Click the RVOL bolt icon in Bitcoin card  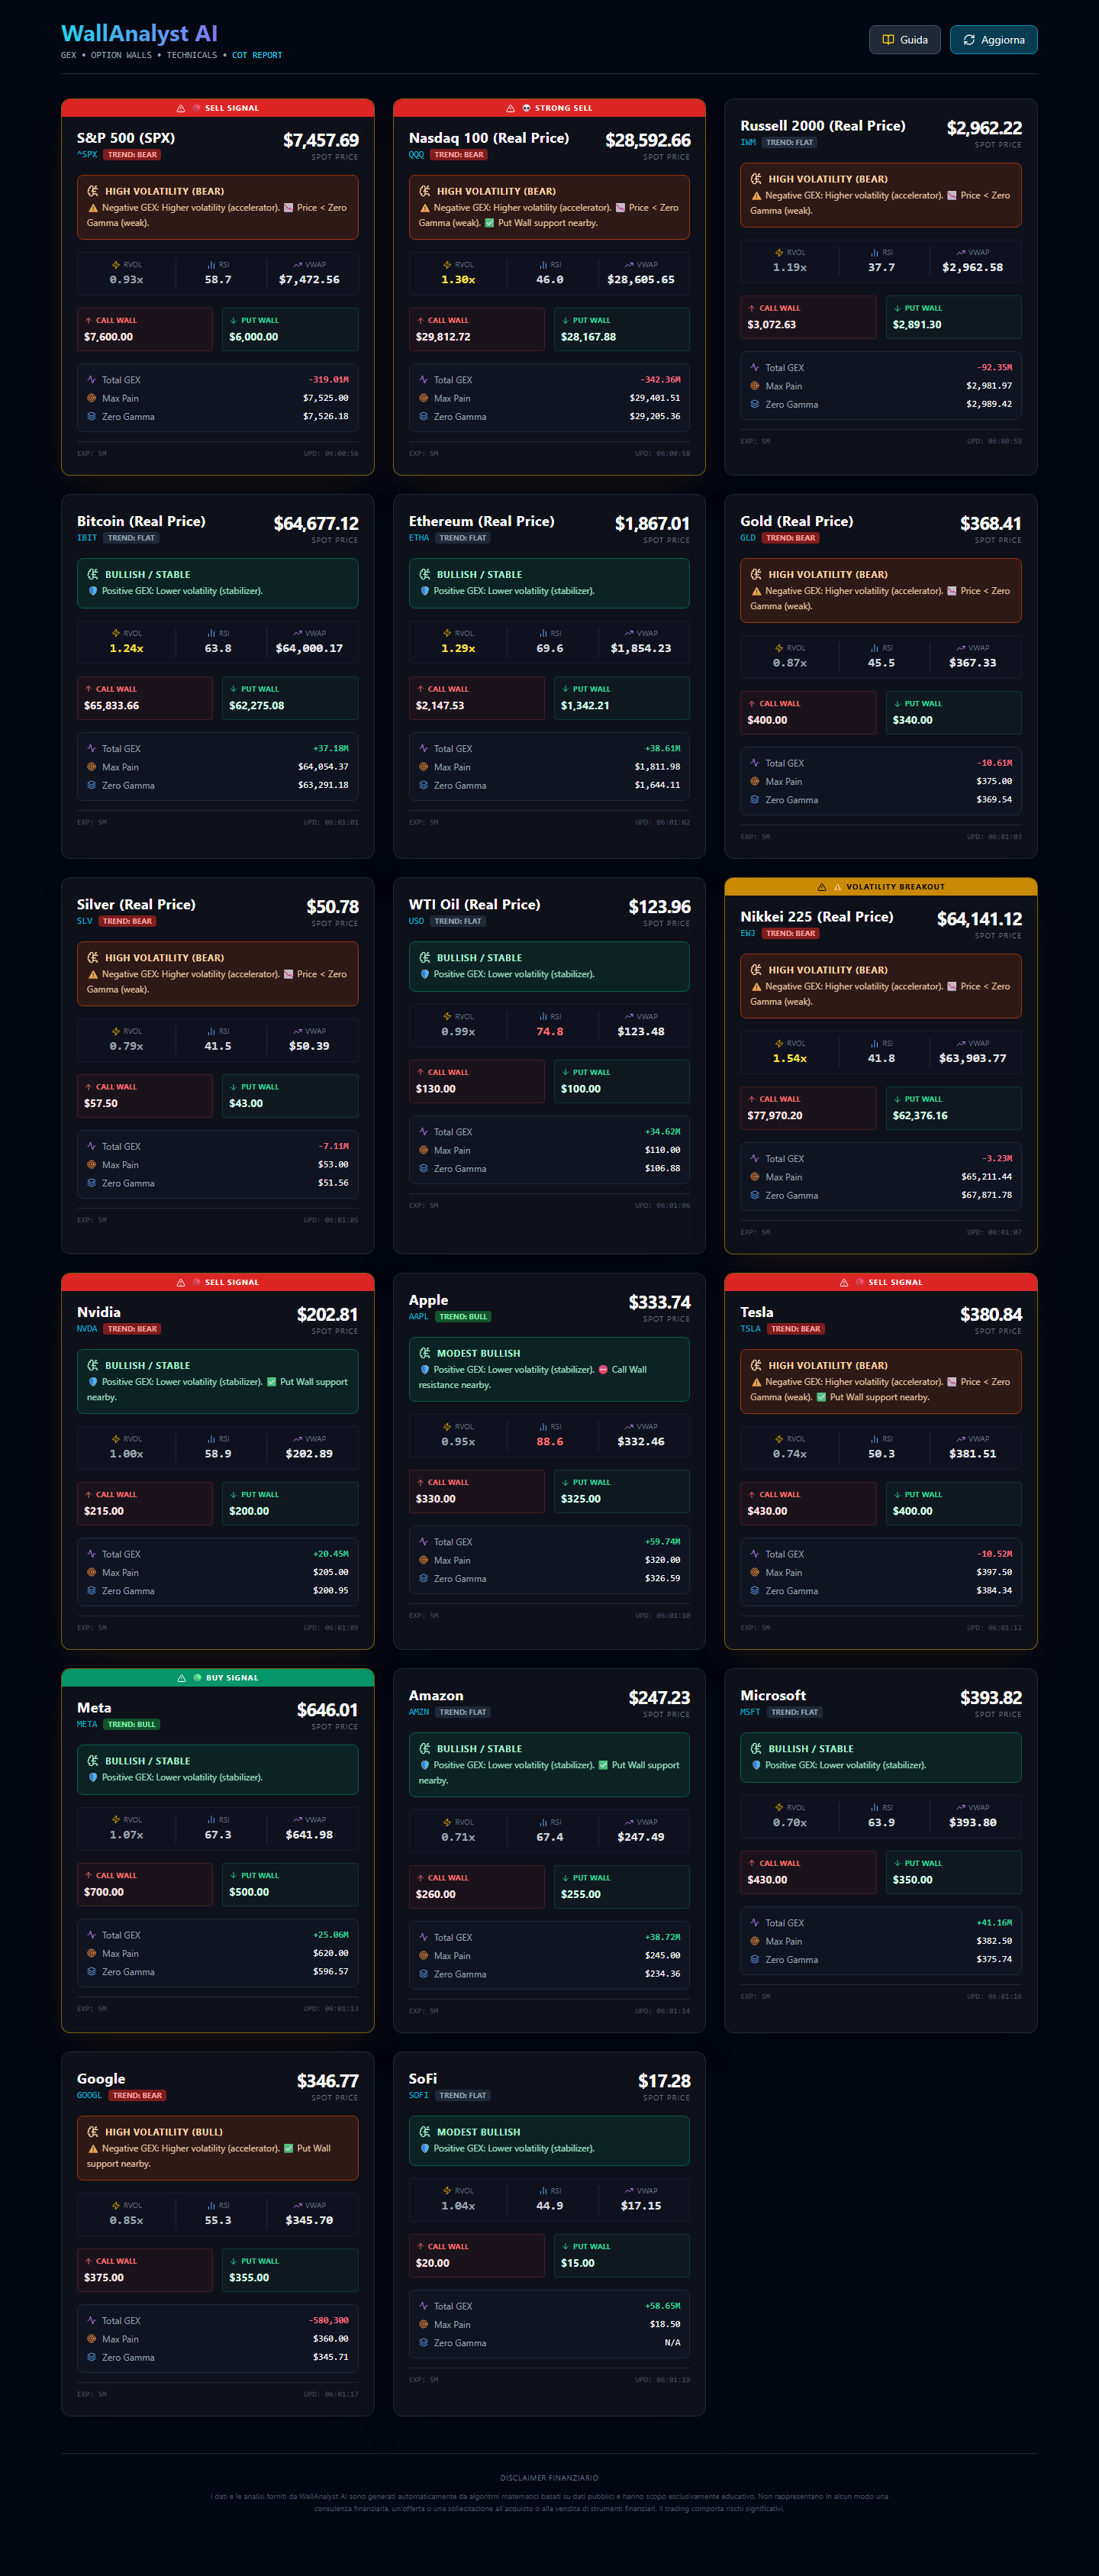pyautogui.click(x=116, y=633)
